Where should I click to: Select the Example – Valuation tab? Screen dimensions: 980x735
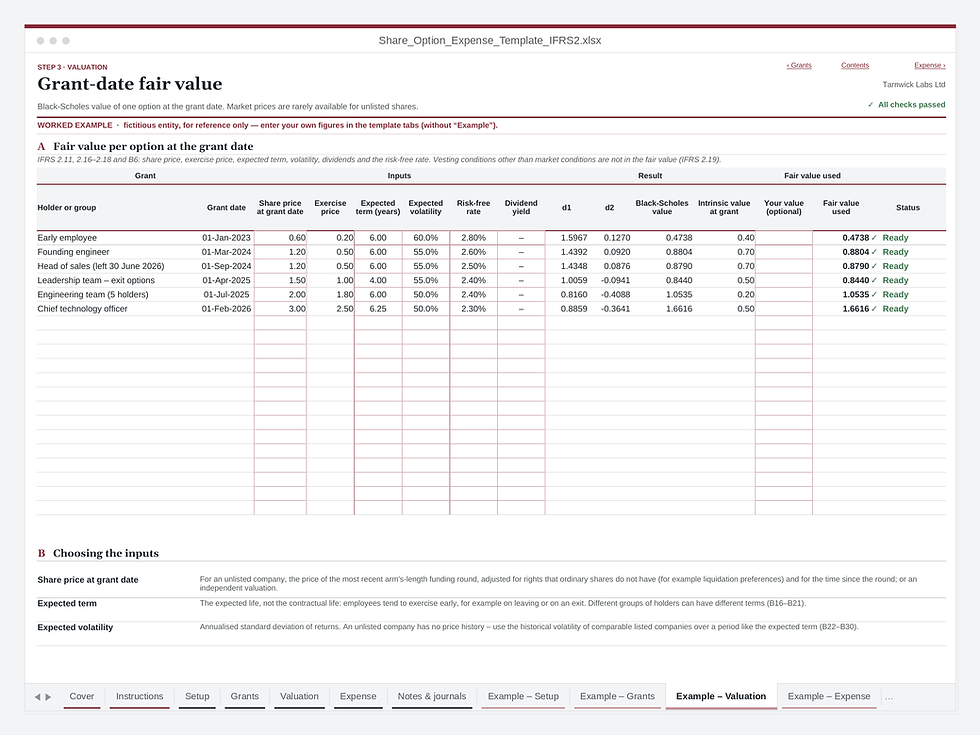click(721, 696)
